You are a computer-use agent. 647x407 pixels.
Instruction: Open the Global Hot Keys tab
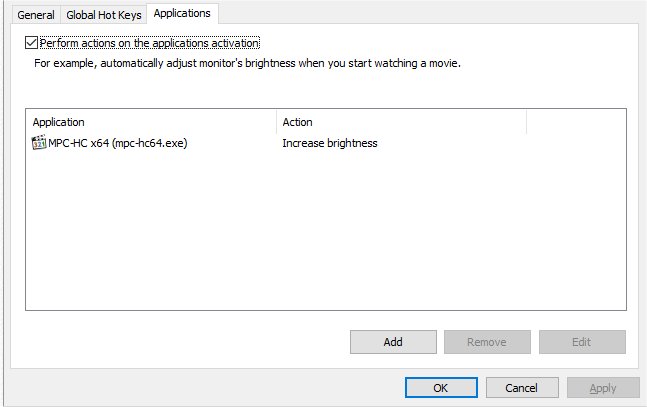pos(104,15)
